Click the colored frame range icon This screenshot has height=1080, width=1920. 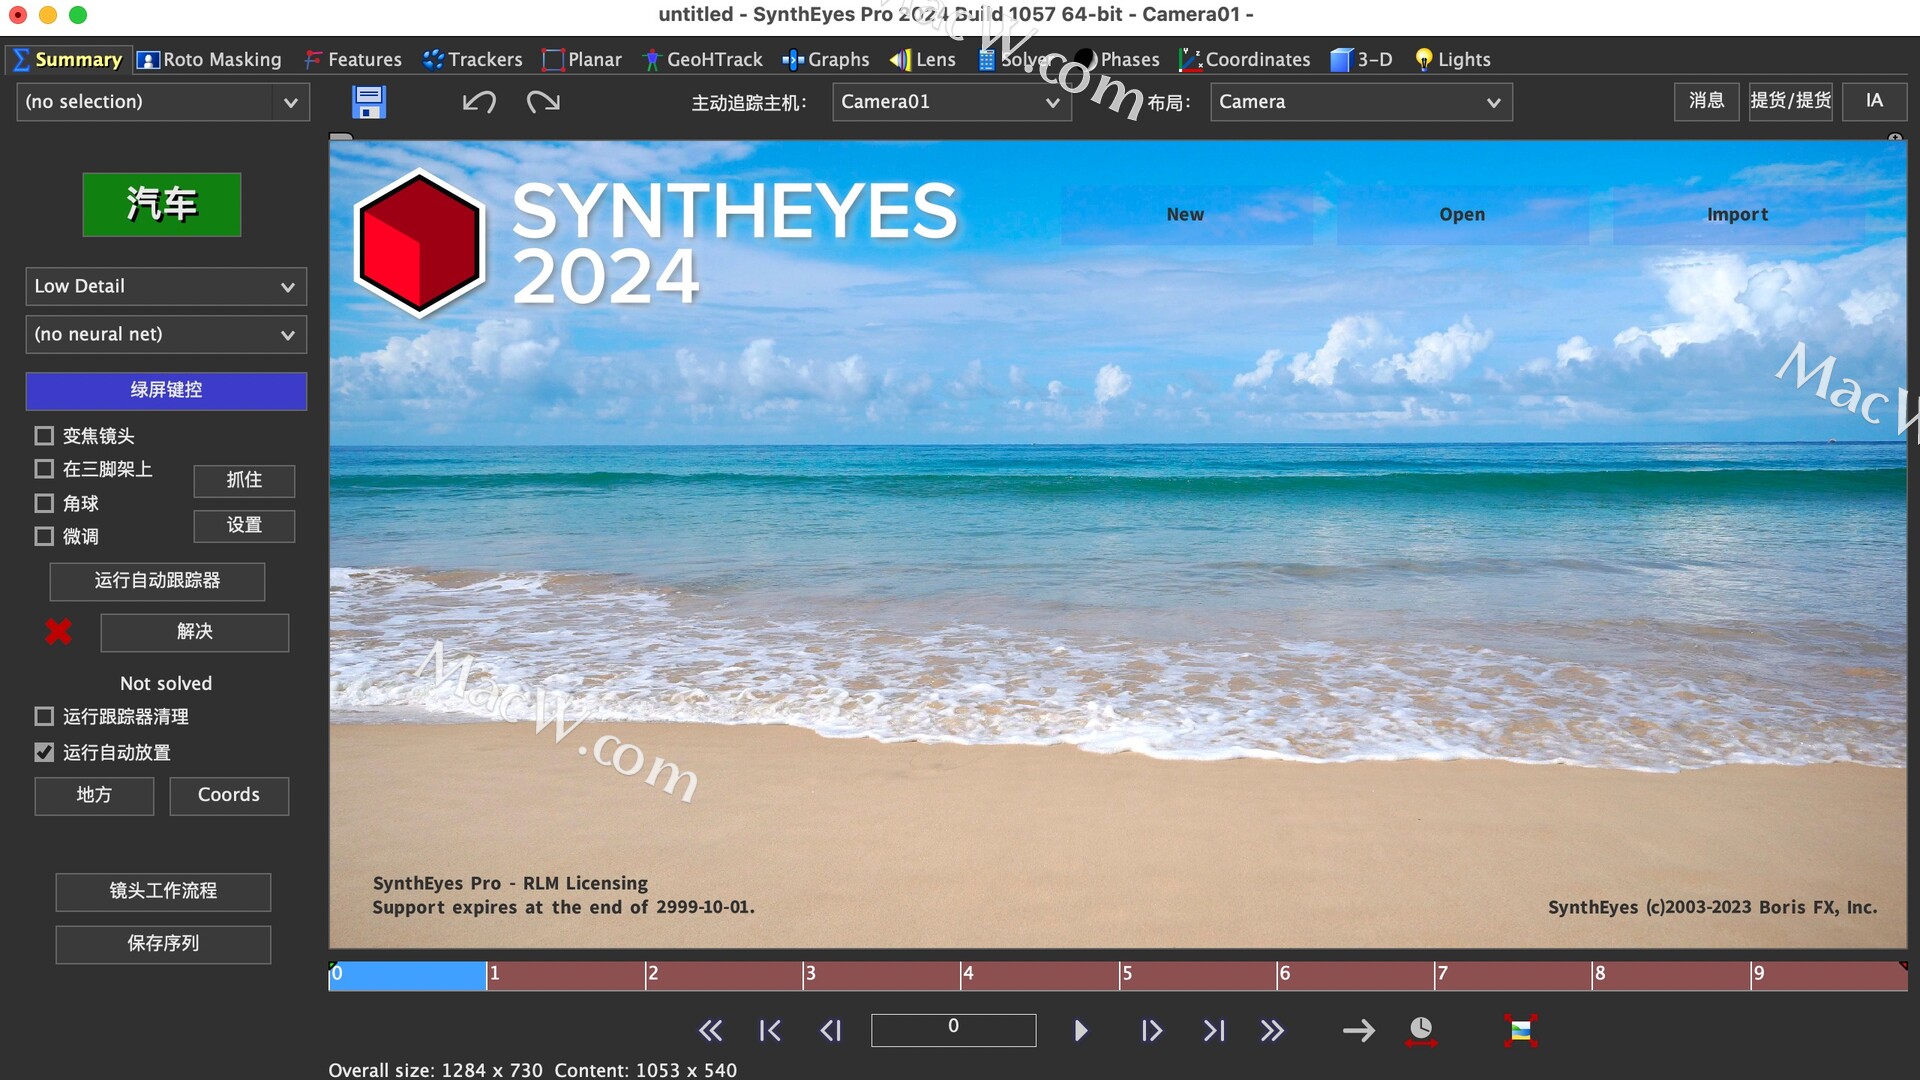tap(1520, 1030)
